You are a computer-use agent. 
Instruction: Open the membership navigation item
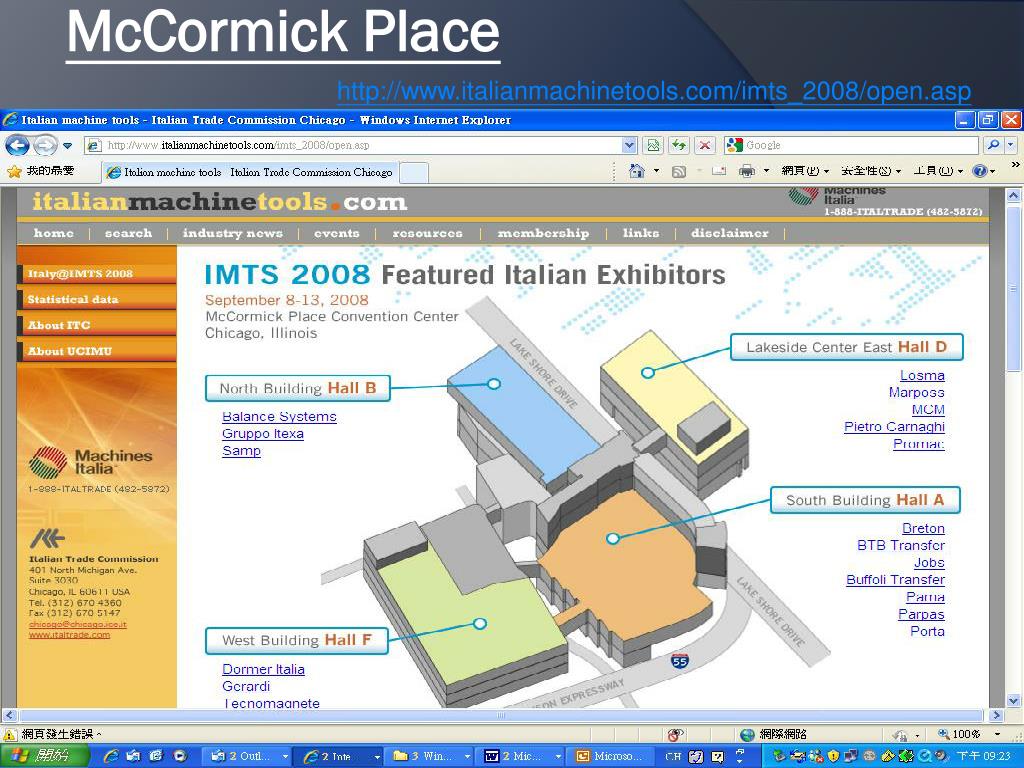click(x=543, y=233)
